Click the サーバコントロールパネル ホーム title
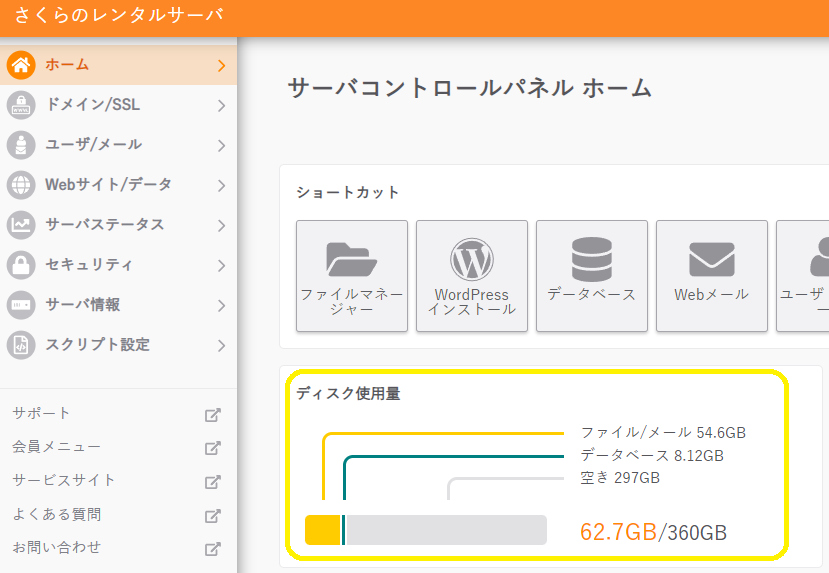The width and height of the screenshot is (829, 573). click(469, 88)
